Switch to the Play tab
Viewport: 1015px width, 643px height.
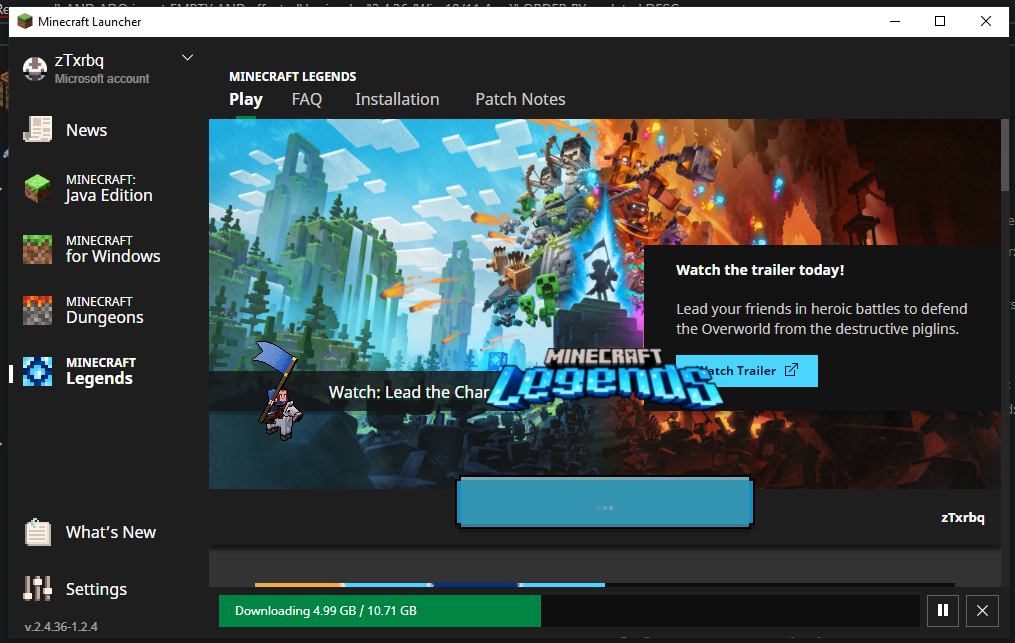point(246,99)
